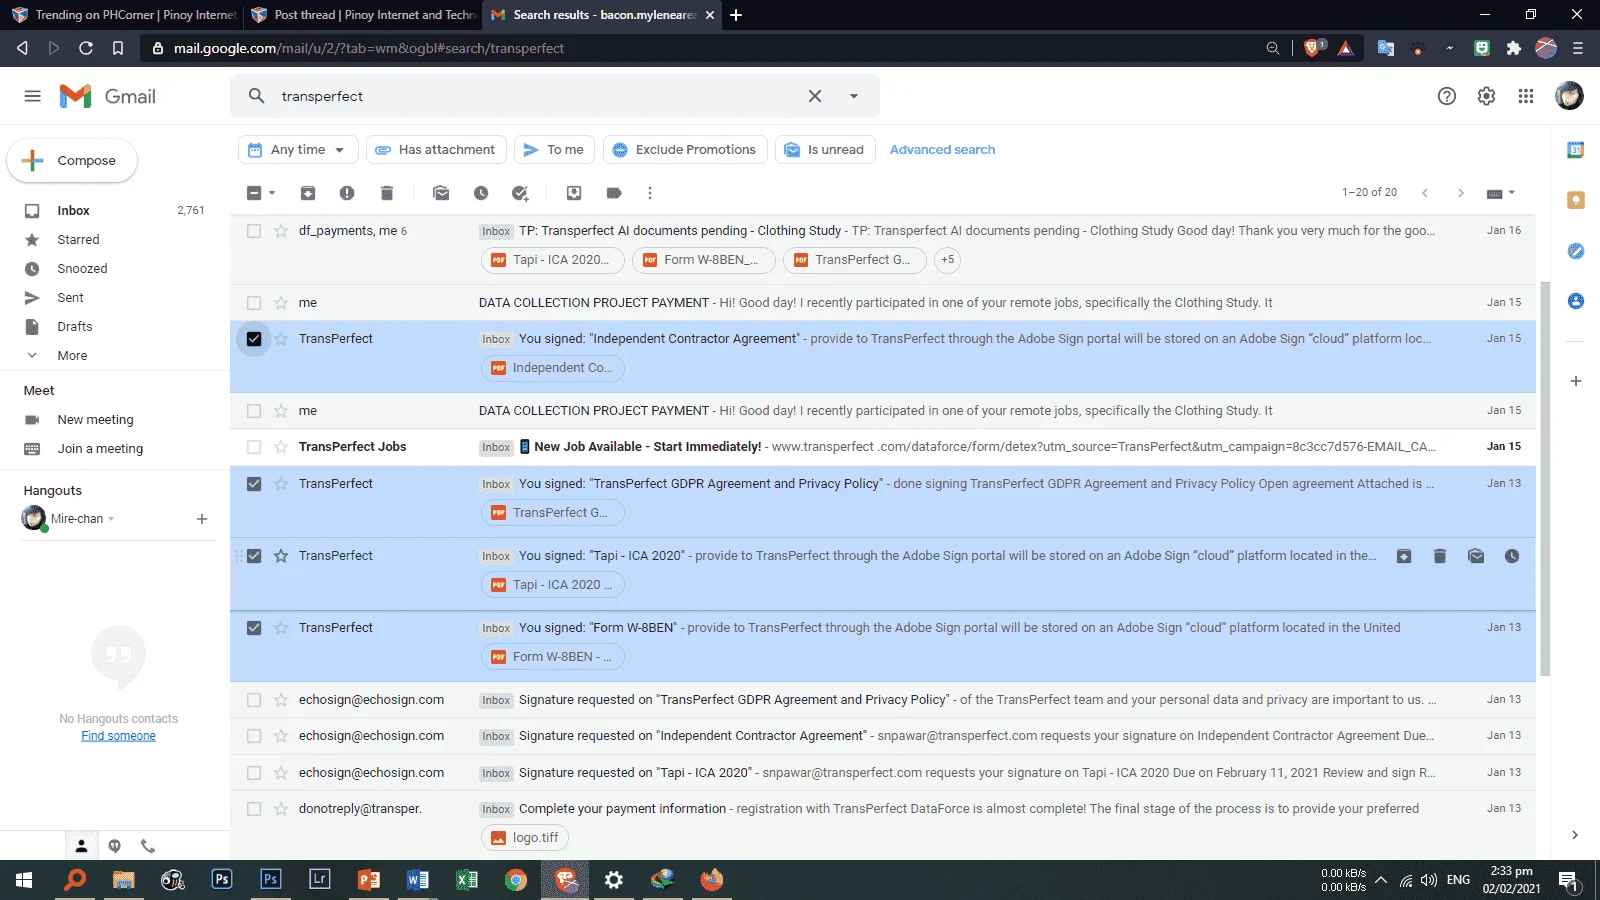Start a New meeting

[x=95, y=420]
